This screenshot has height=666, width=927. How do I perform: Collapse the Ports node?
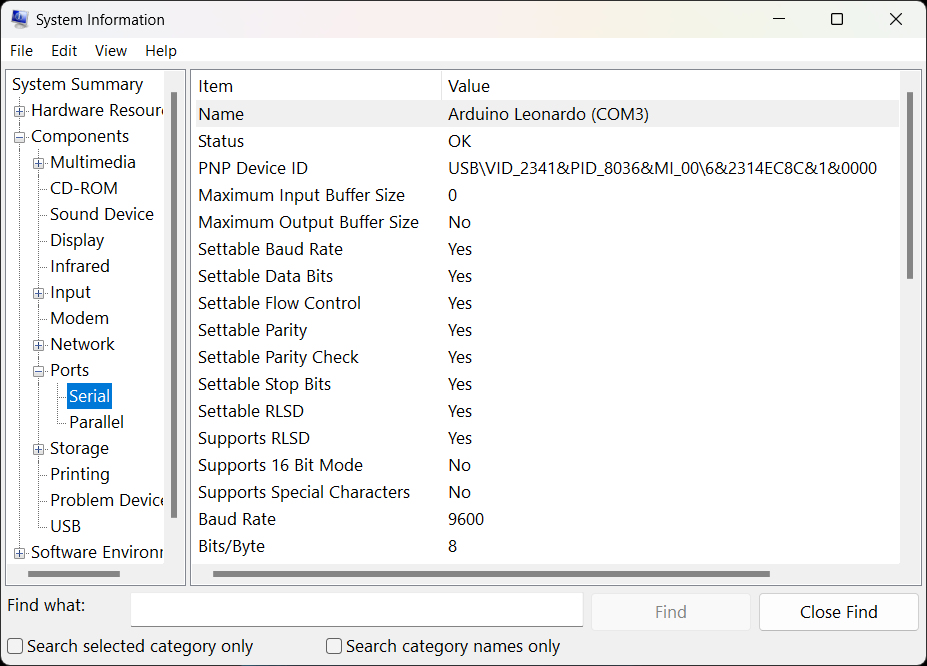click(38, 371)
